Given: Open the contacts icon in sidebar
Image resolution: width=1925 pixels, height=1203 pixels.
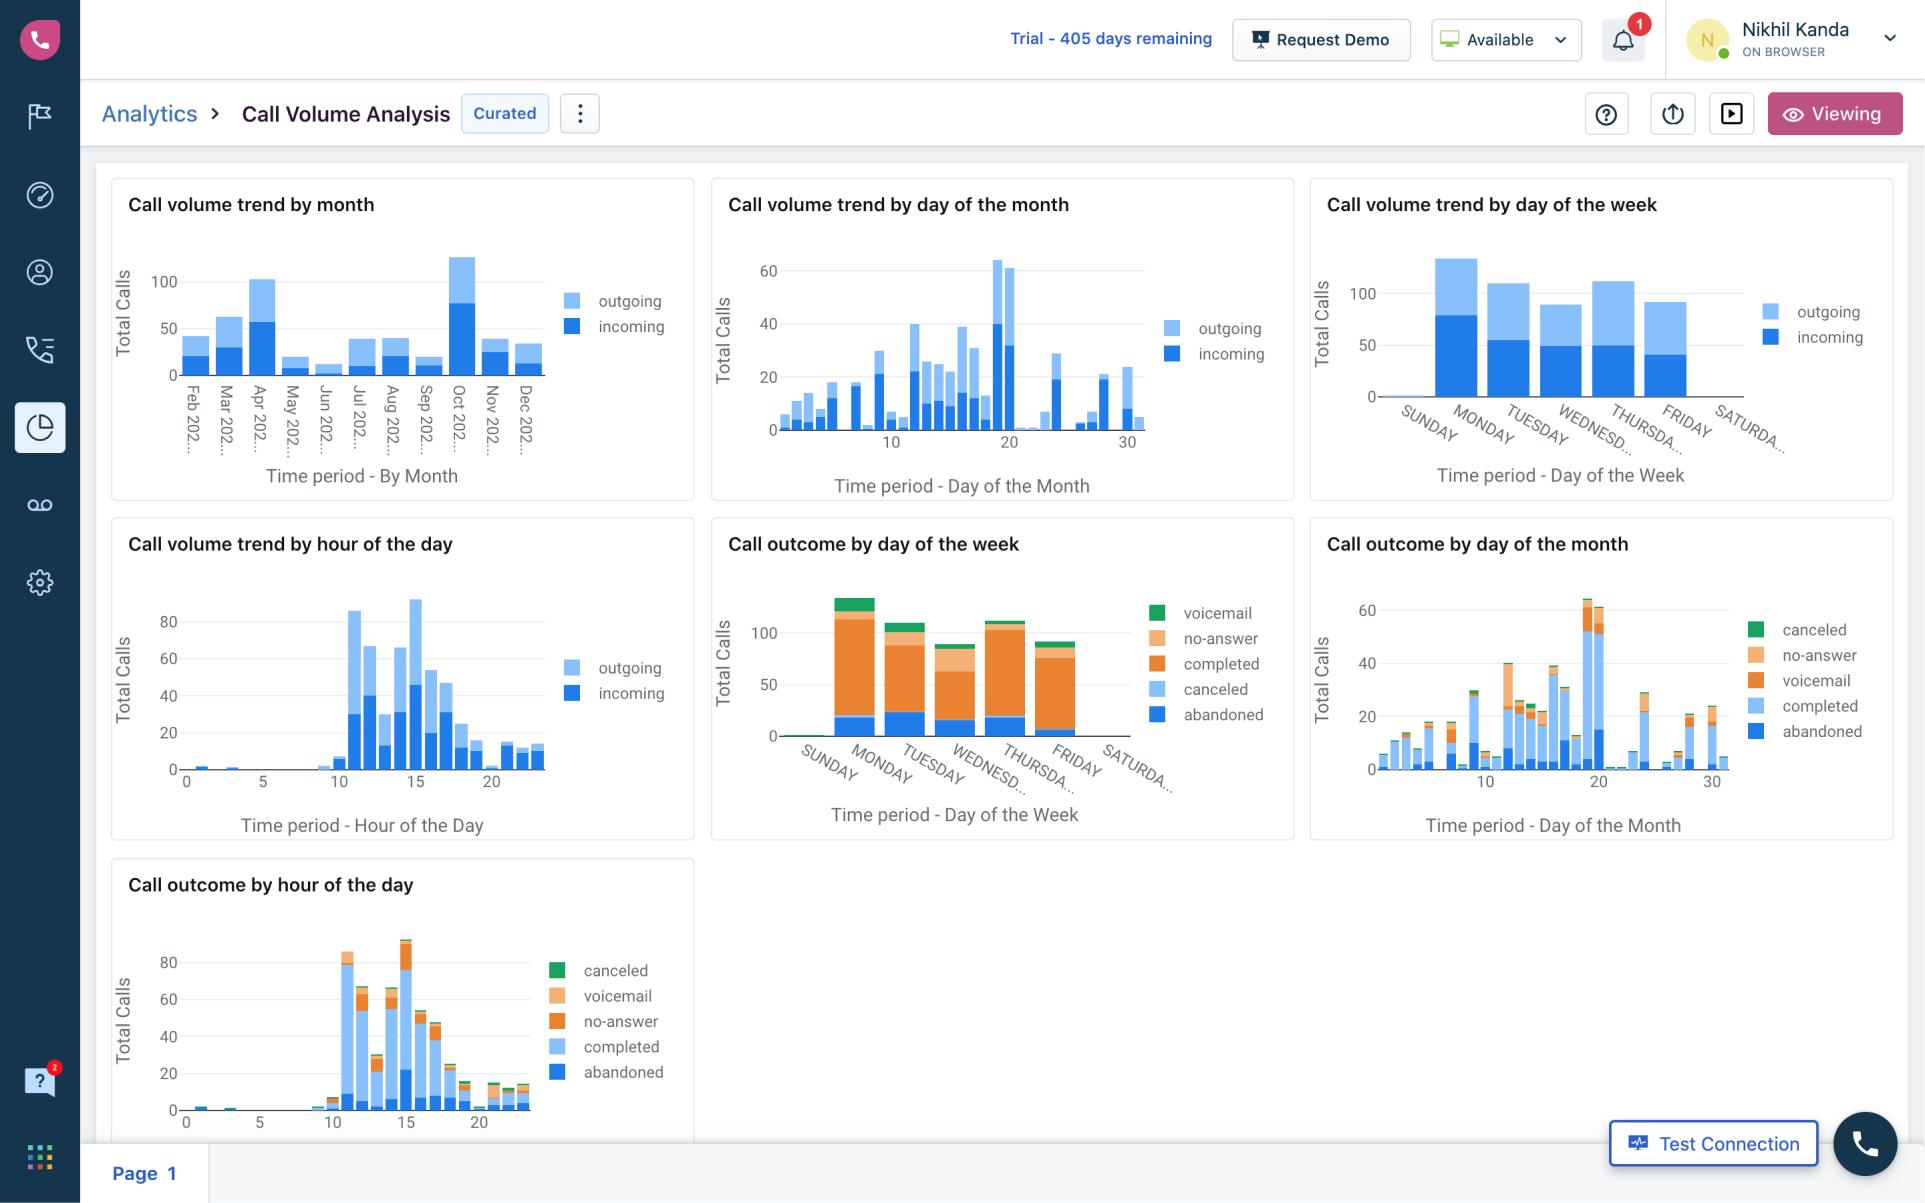Looking at the screenshot, I should coord(40,272).
